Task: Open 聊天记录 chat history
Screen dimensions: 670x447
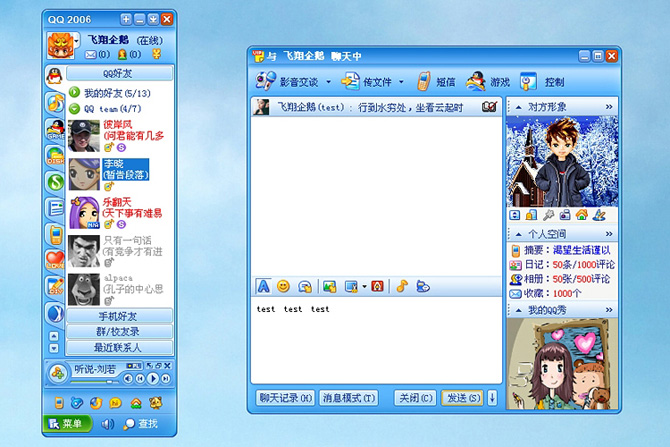Action: coord(284,398)
